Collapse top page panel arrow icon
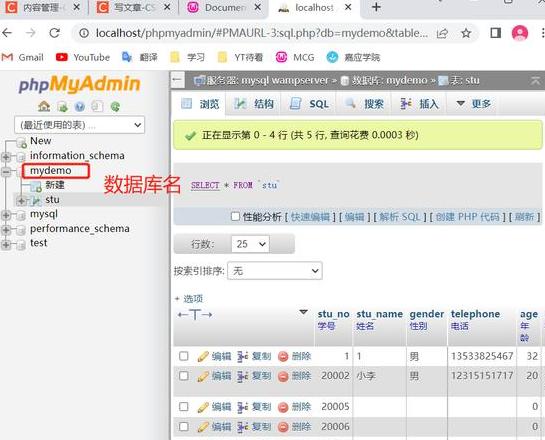The width and height of the screenshot is (545, 440). [536, 80]
